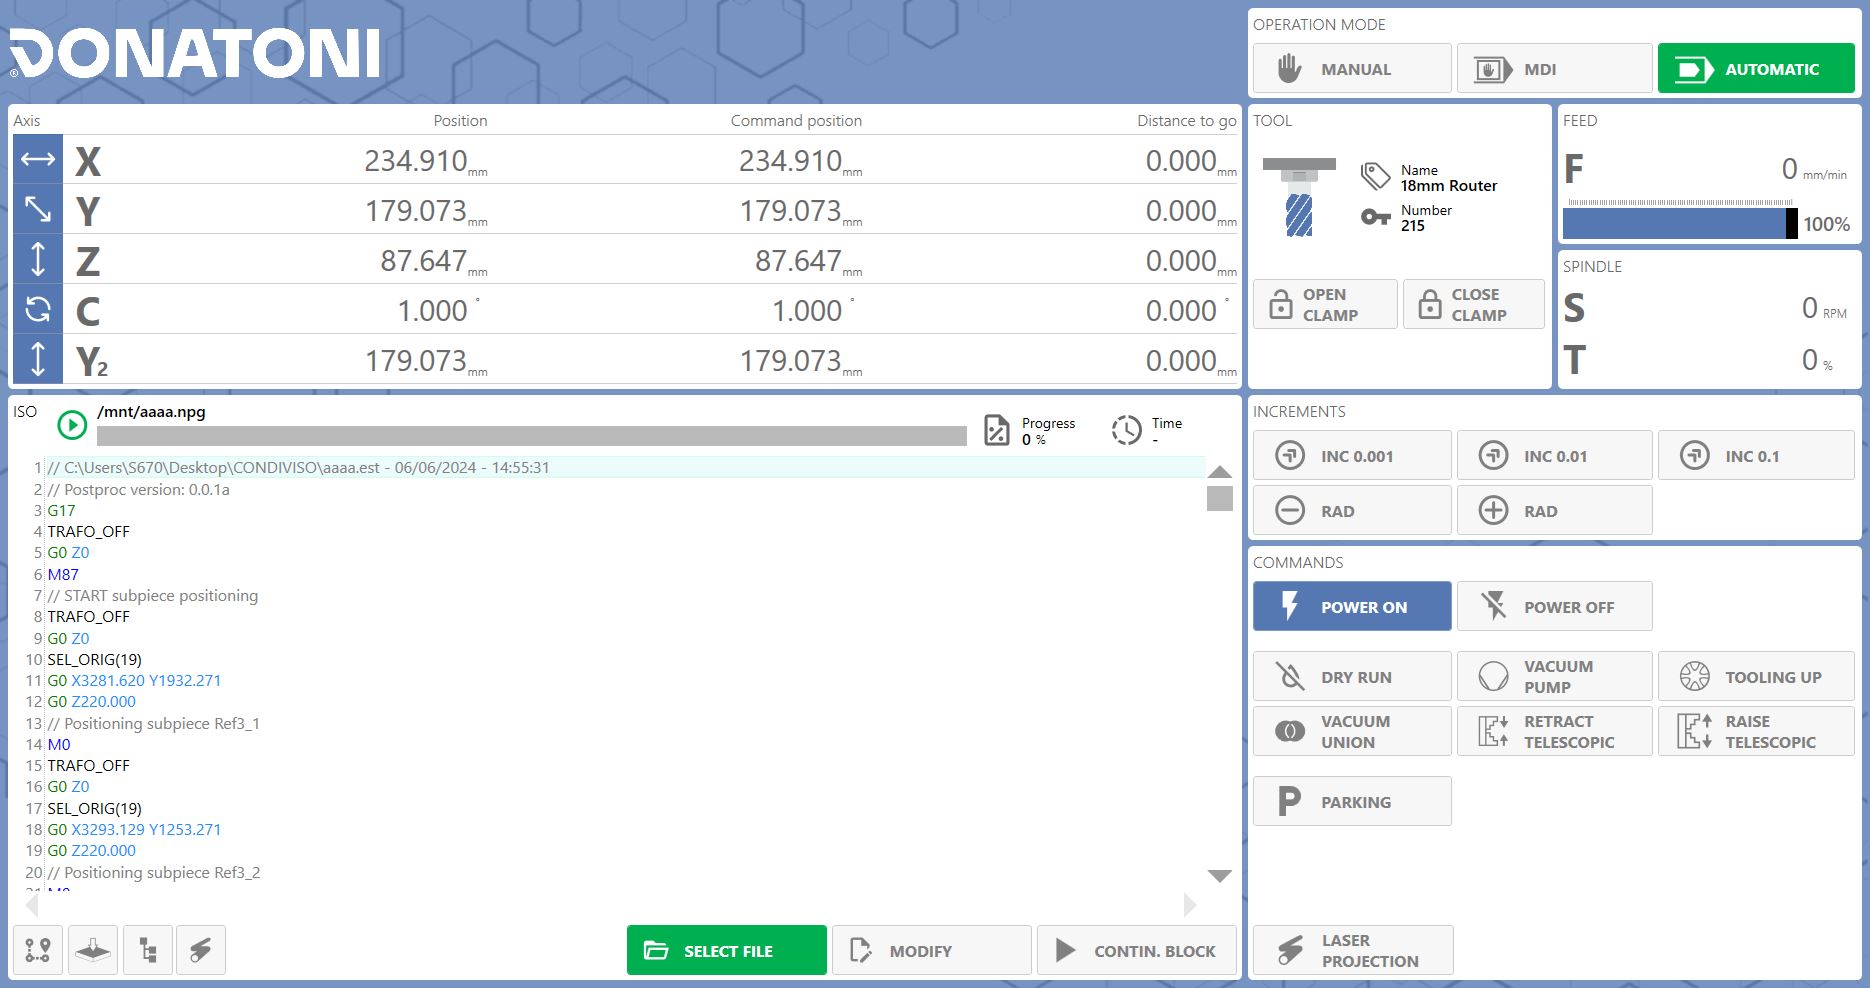Click the 18mm Router tool illustration
Screen dimensions: 1870x988
(1299, 197)
